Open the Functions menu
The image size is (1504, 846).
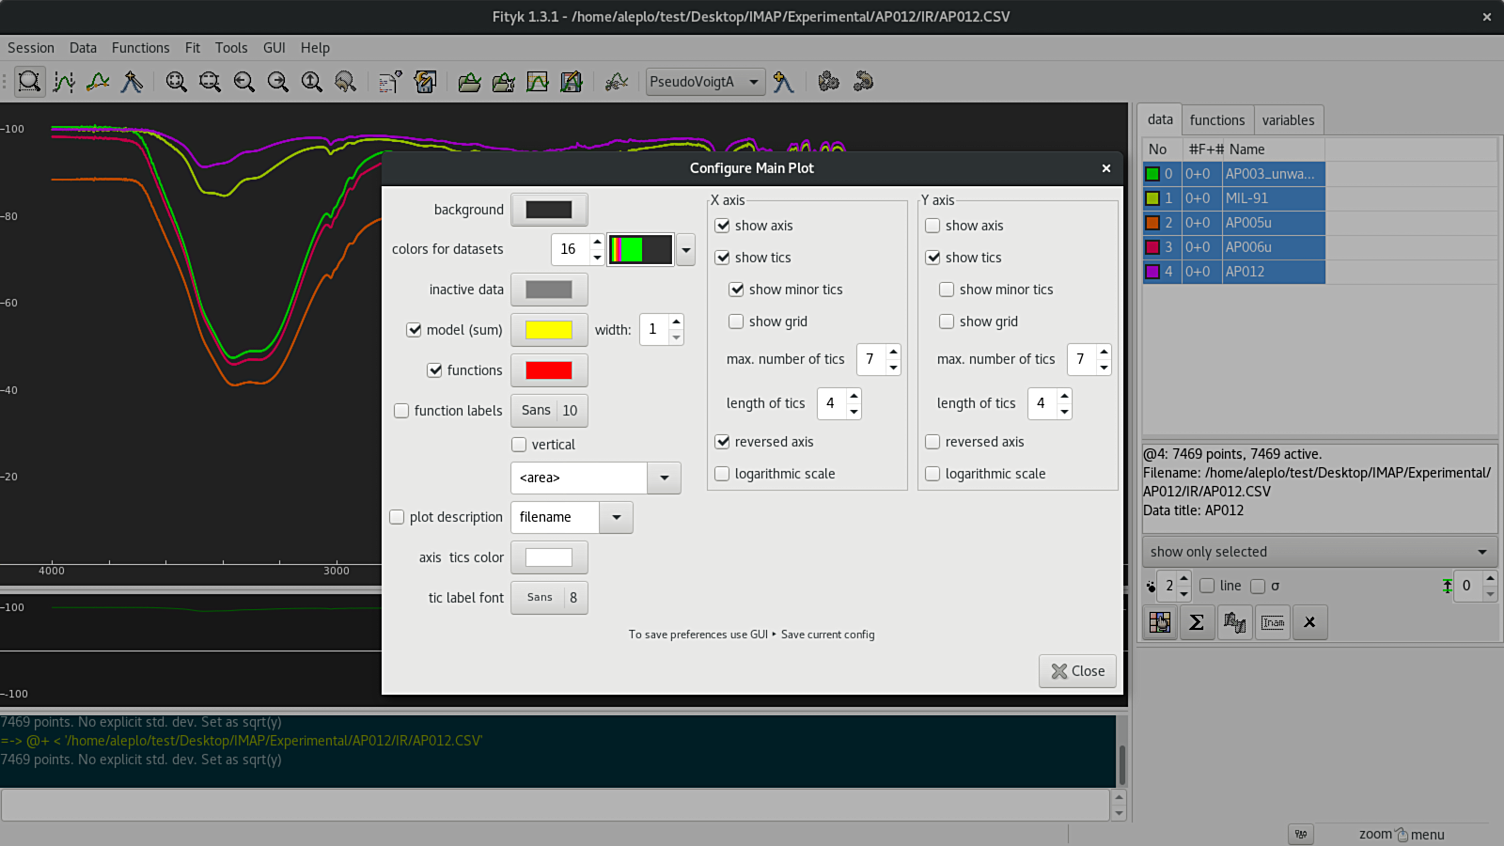pos(140,48)
